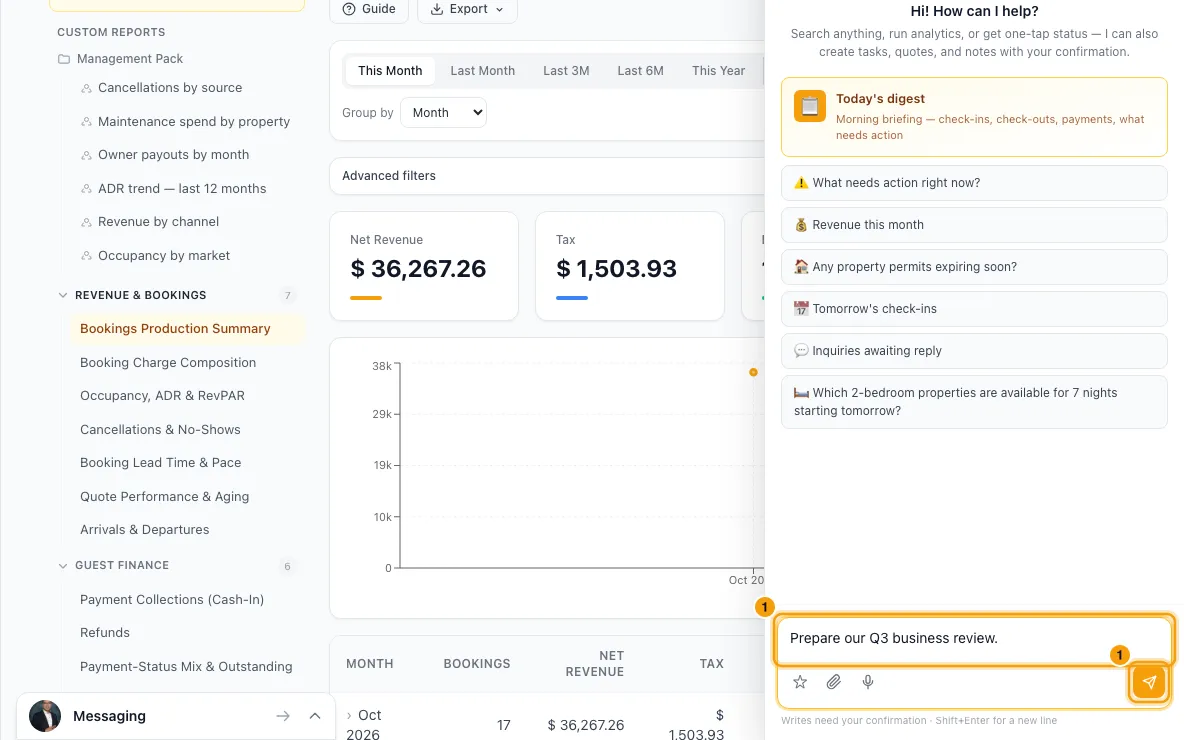Expand the Messaging panel with the chevron
Screen dimensions: 1184x740
click(315, 716)
